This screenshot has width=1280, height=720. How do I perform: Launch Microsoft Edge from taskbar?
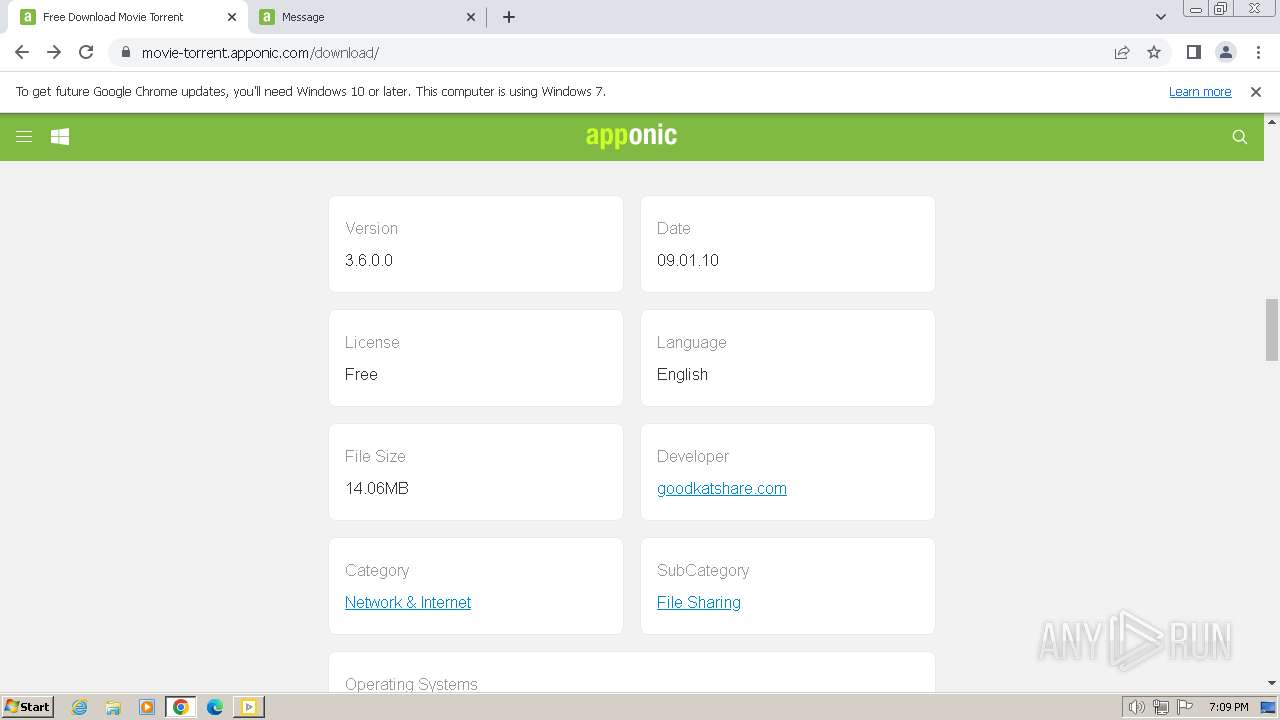click(x=215, y=707)
